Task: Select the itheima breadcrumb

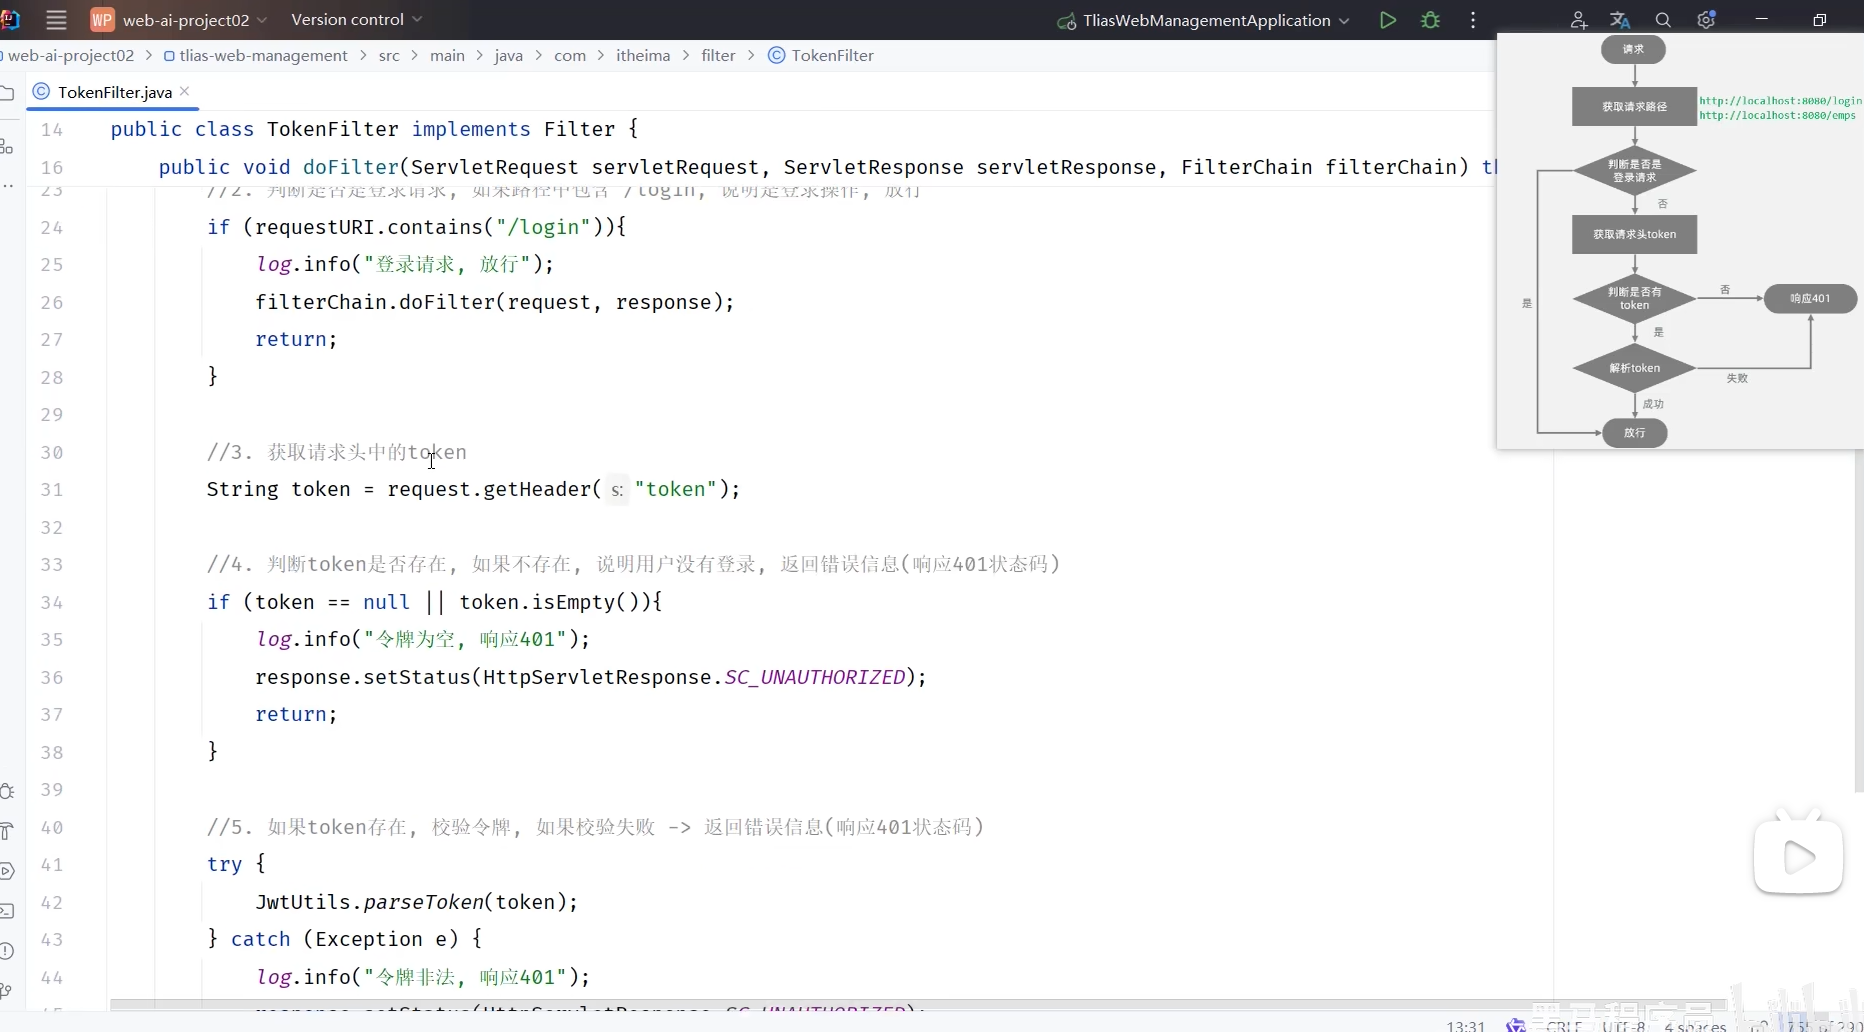Action: [643, 56]
